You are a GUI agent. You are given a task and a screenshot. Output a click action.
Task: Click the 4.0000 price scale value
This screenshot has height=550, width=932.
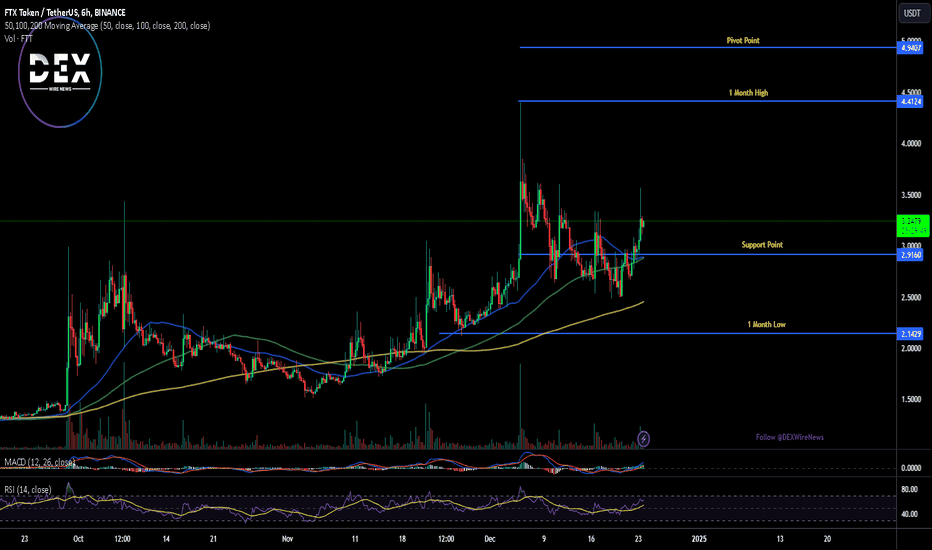tap(911, 143)
